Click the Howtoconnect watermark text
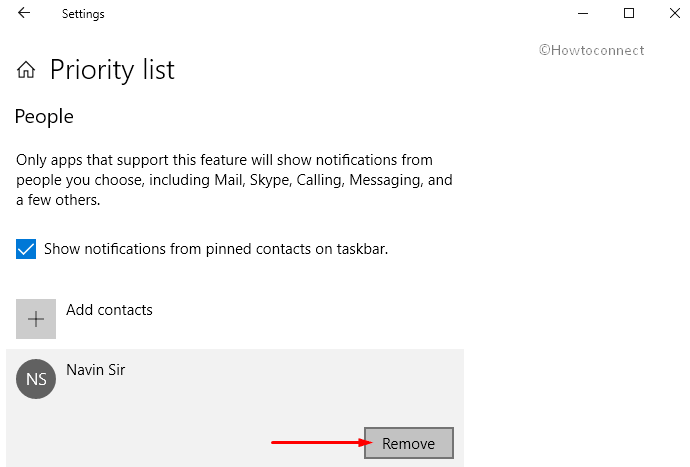690x467 pixels. click(x=591, y=50)
